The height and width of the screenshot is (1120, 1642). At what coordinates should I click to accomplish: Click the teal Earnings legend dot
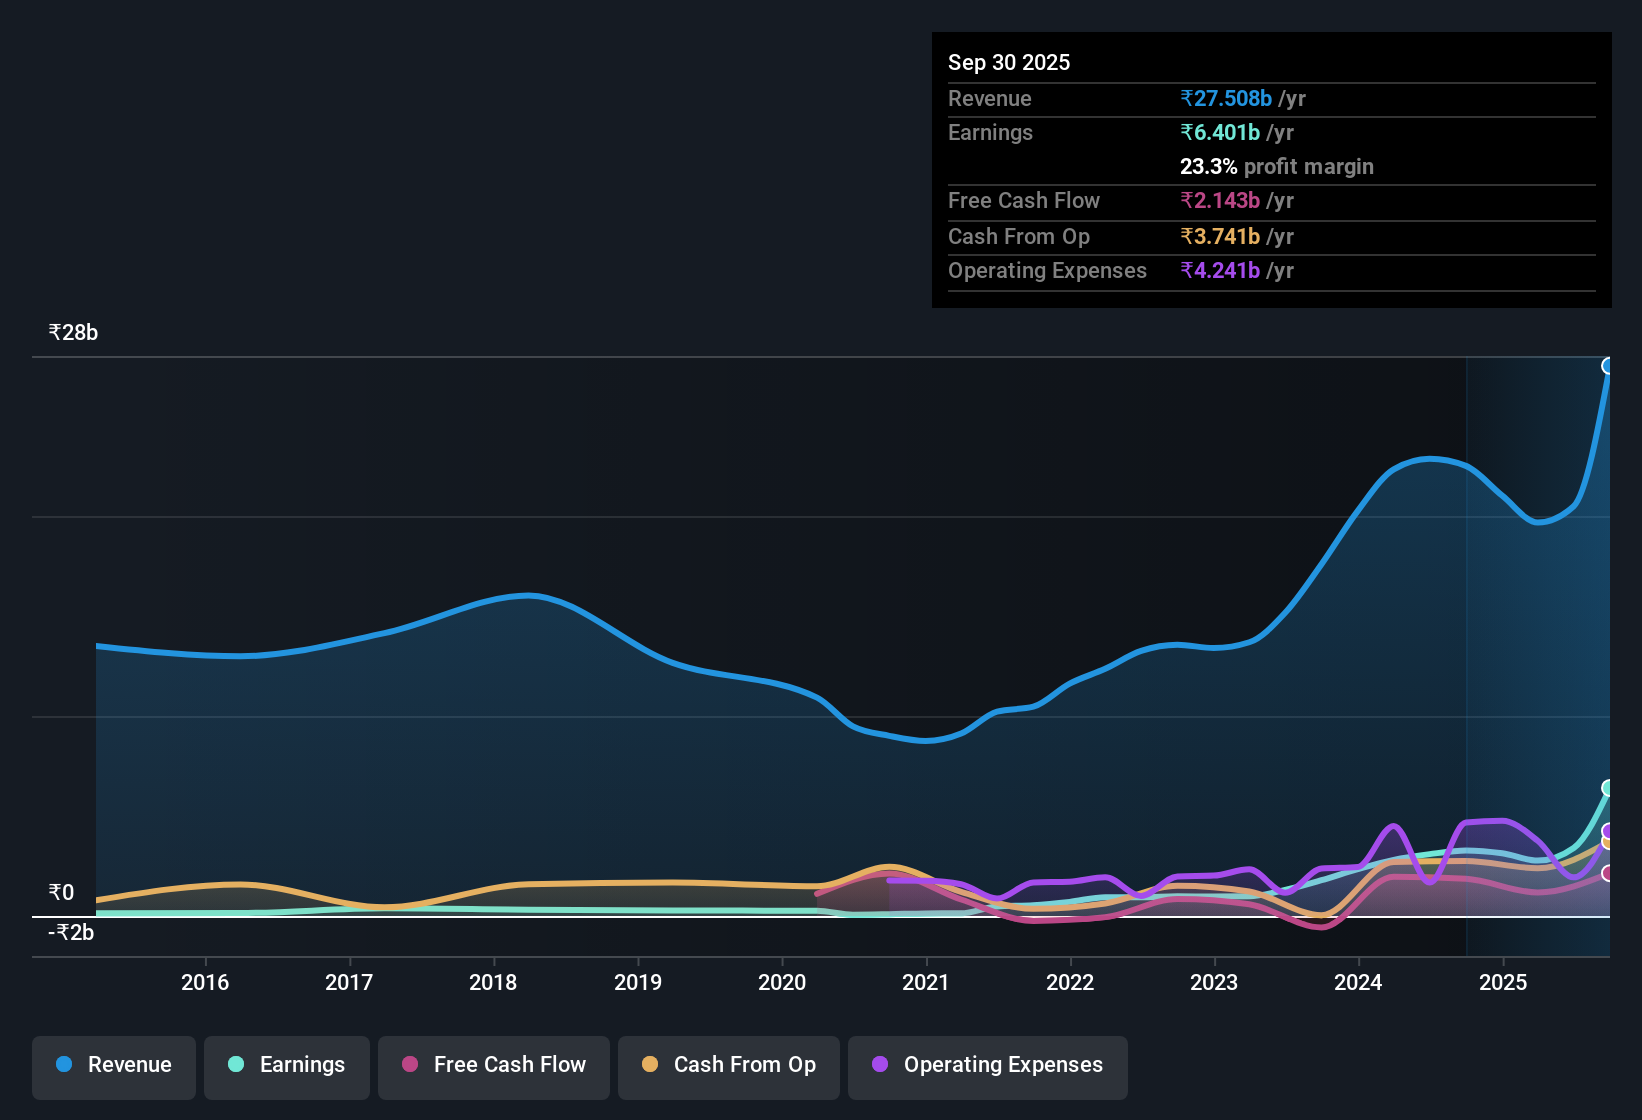[237, 1065]
